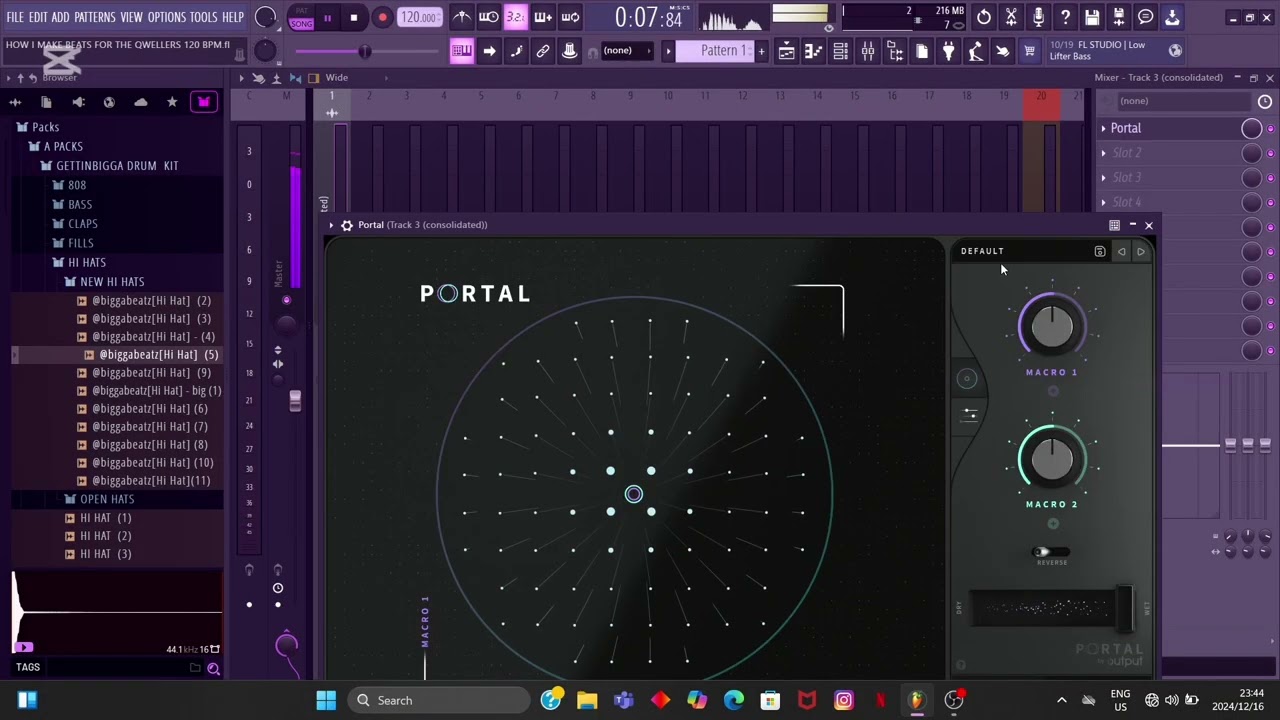Toggle the metronome icon
This screenshot has height=720, width=1280.
(x=462, y=17)
